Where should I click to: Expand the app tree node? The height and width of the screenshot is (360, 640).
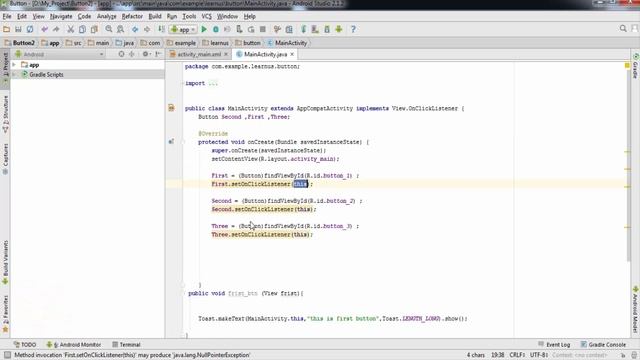(x=14, y=65)
